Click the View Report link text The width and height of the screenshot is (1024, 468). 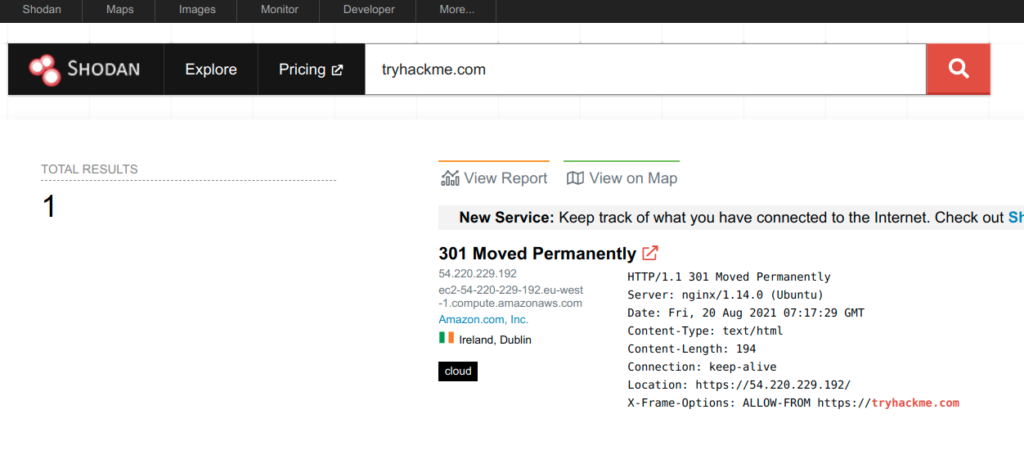pos(505,178)
